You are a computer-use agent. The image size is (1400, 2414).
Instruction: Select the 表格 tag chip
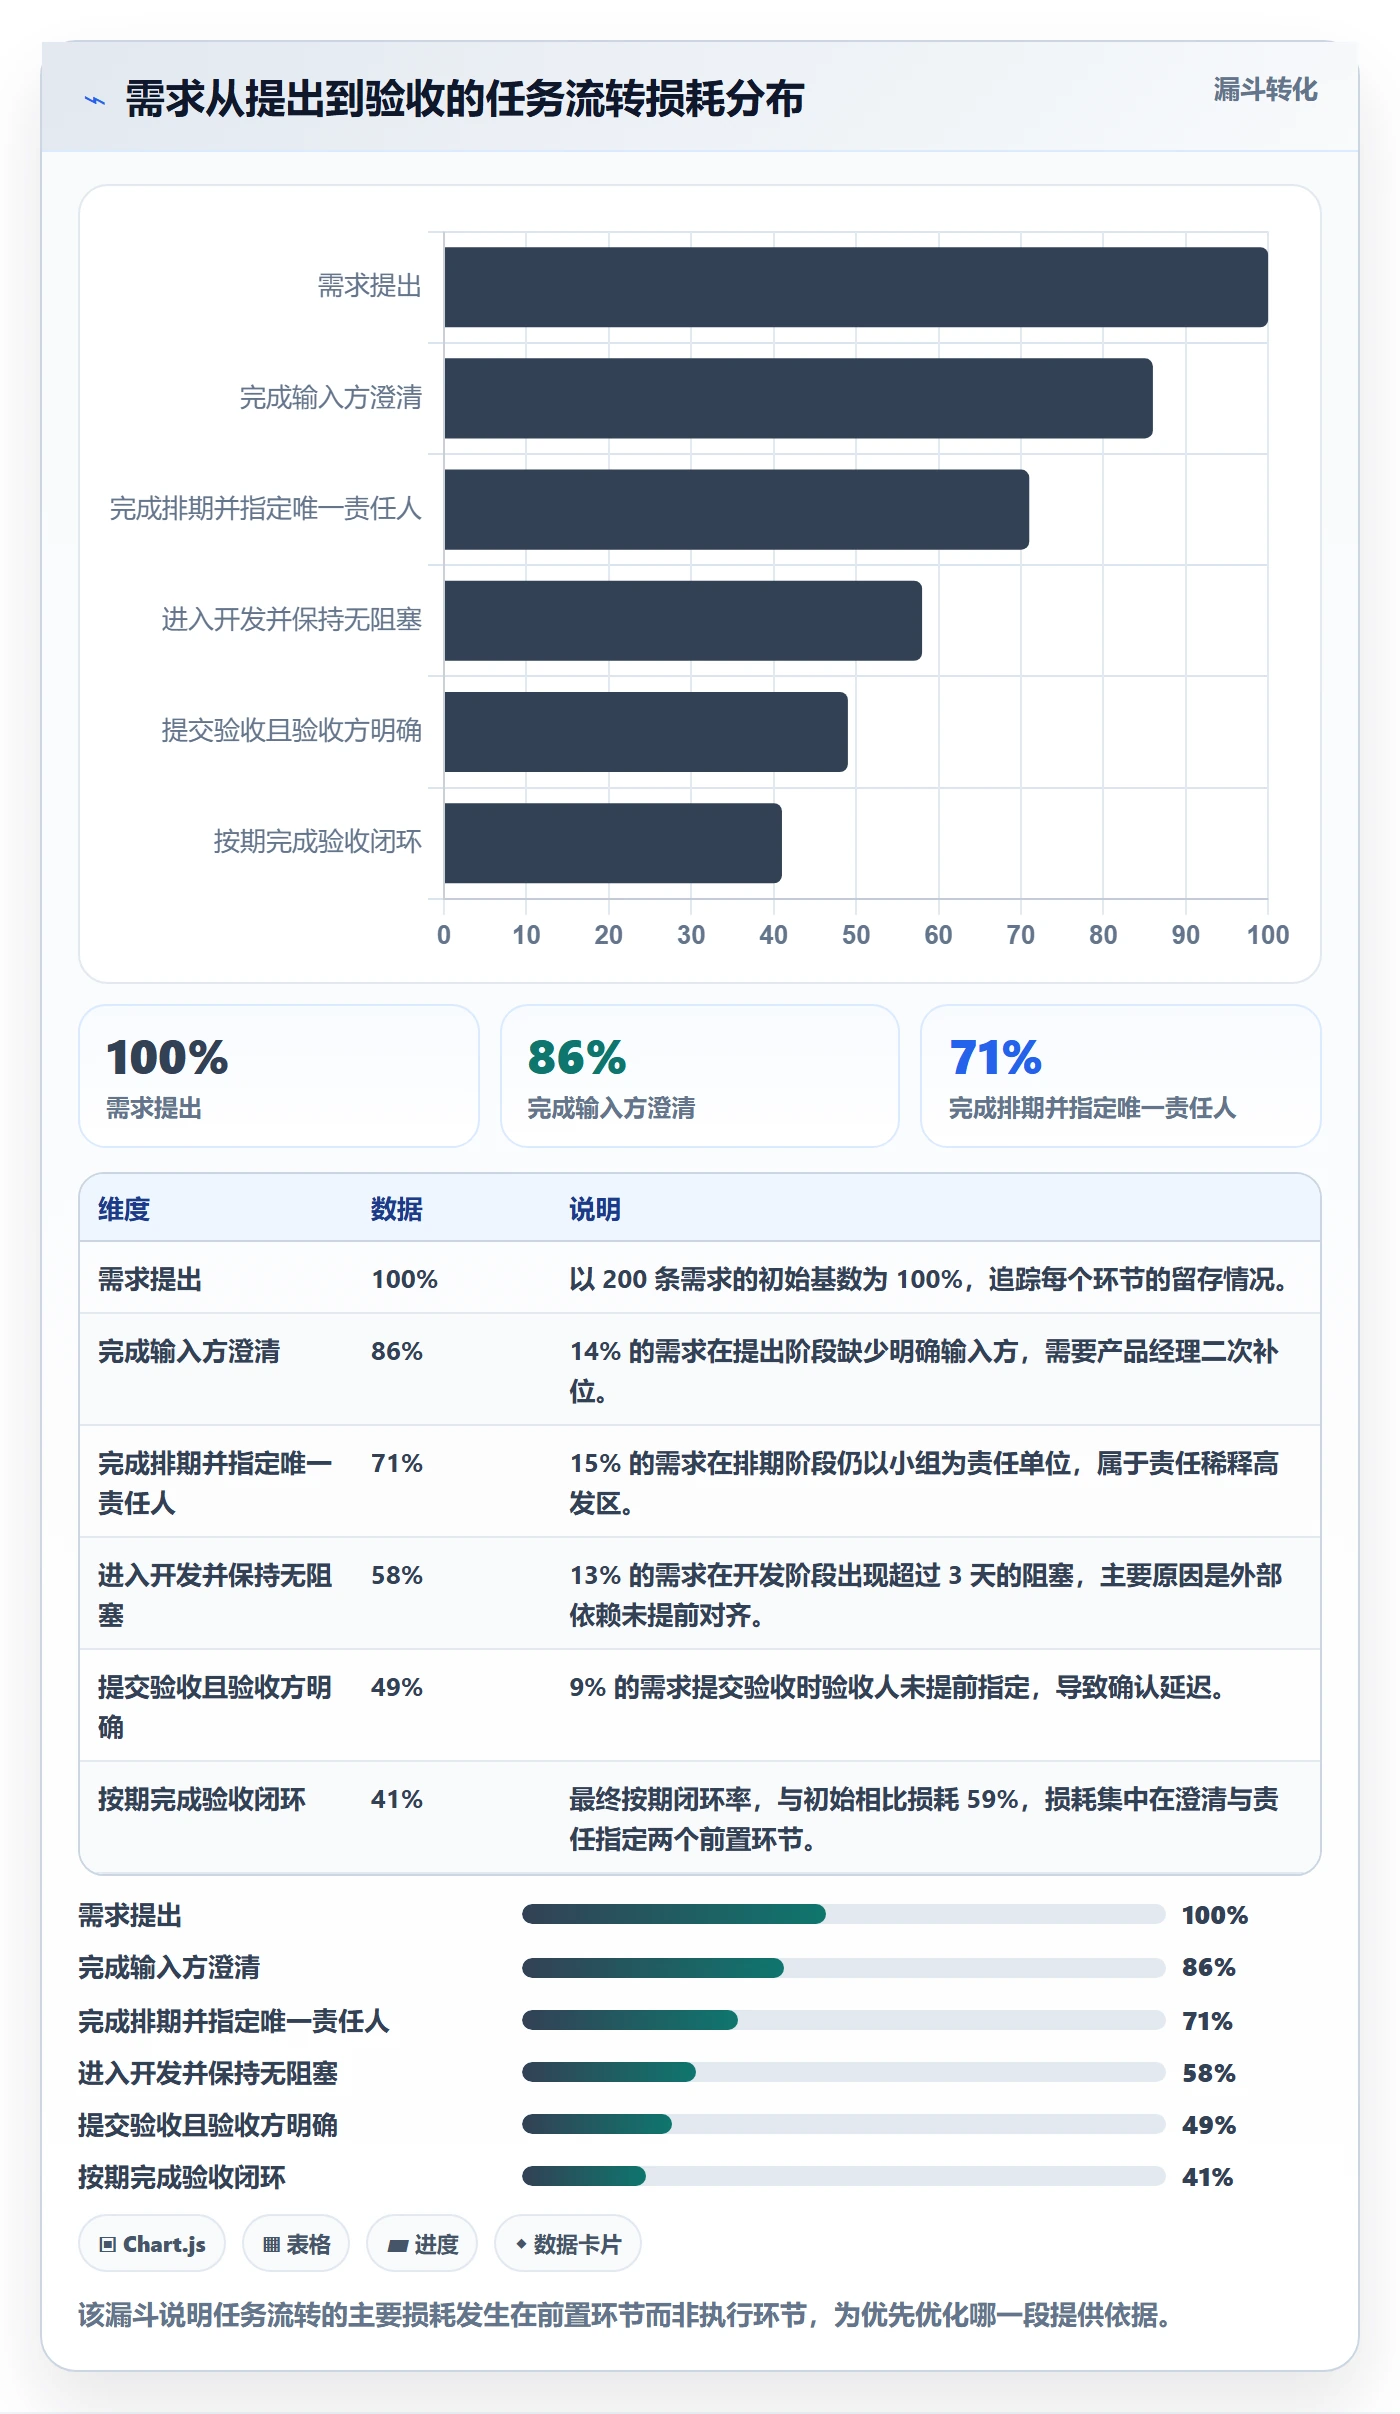296,2244
